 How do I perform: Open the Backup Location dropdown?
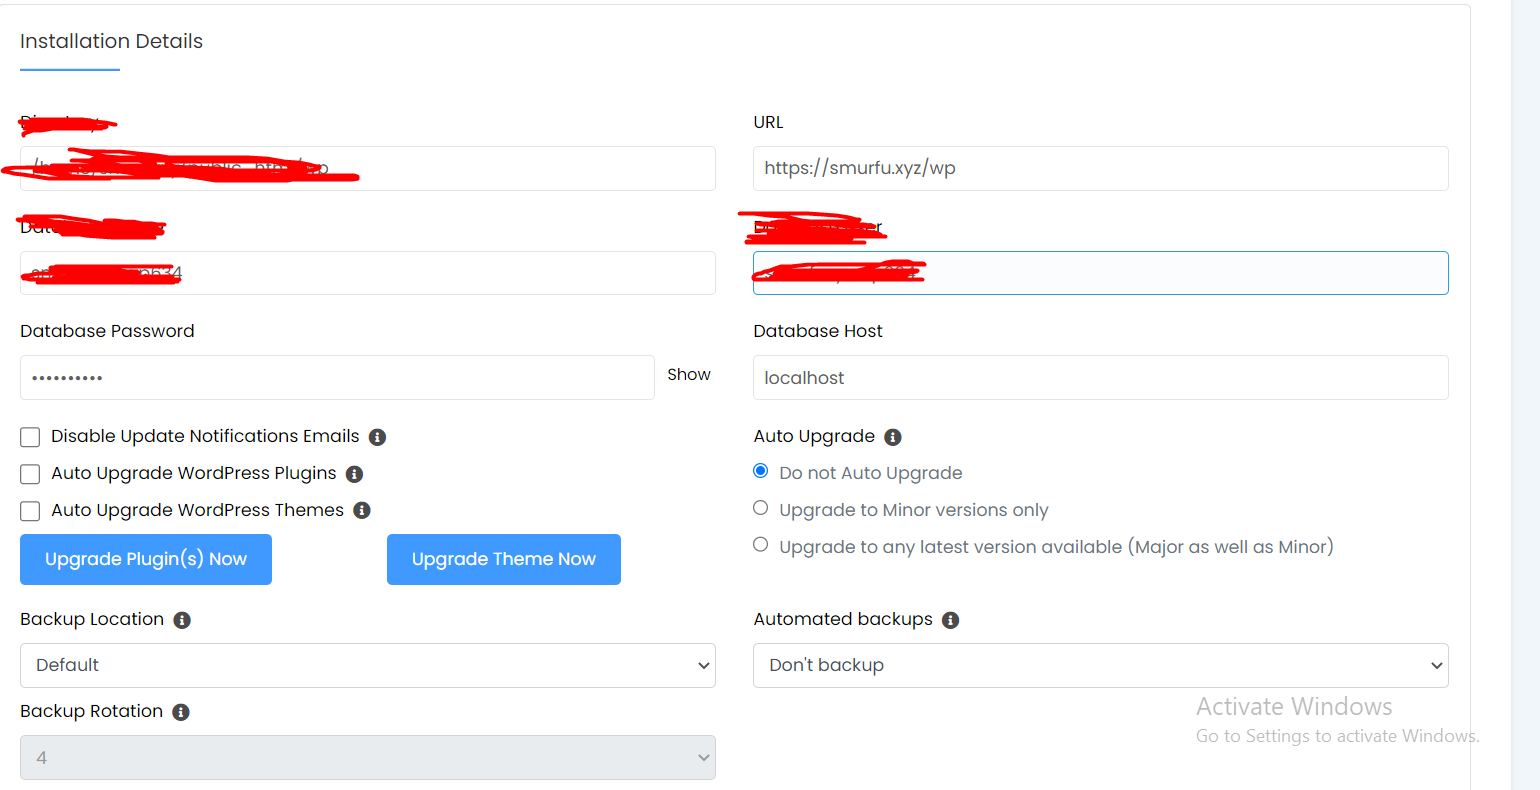click(x=367, y=665)
